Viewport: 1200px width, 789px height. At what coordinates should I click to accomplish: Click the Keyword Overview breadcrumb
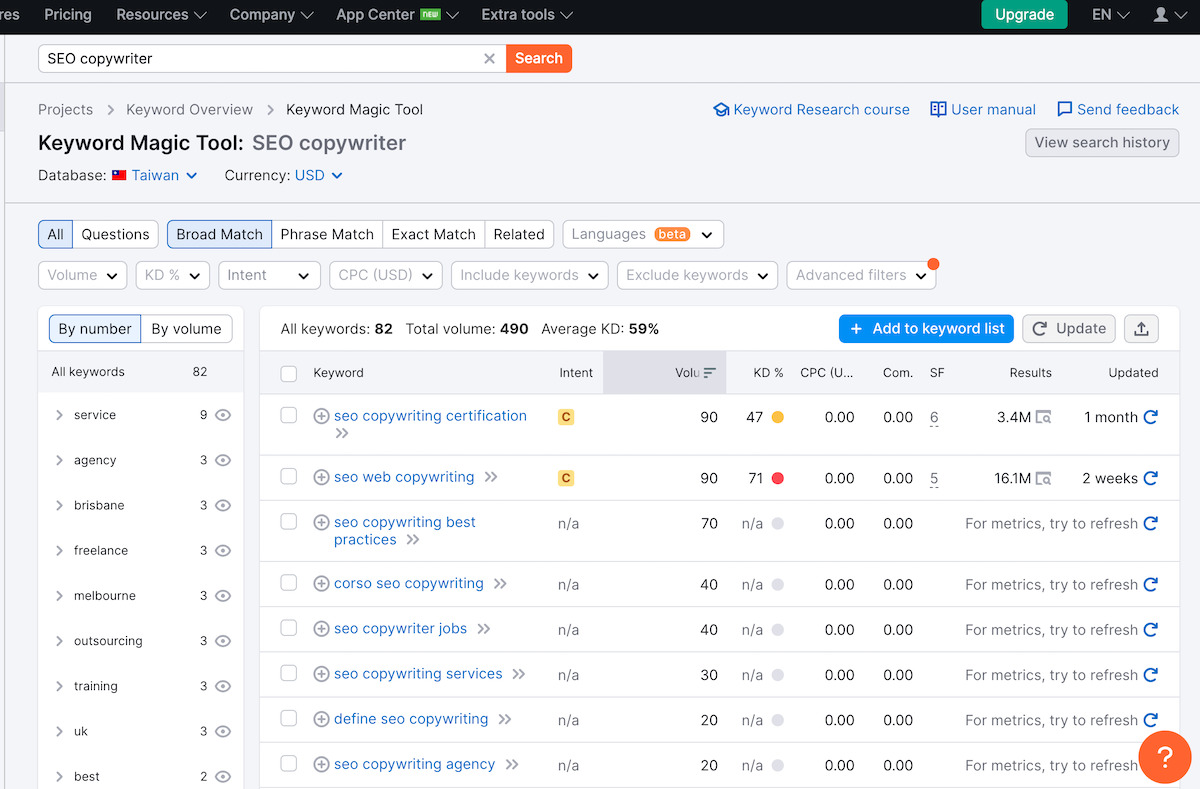(190, 110)
